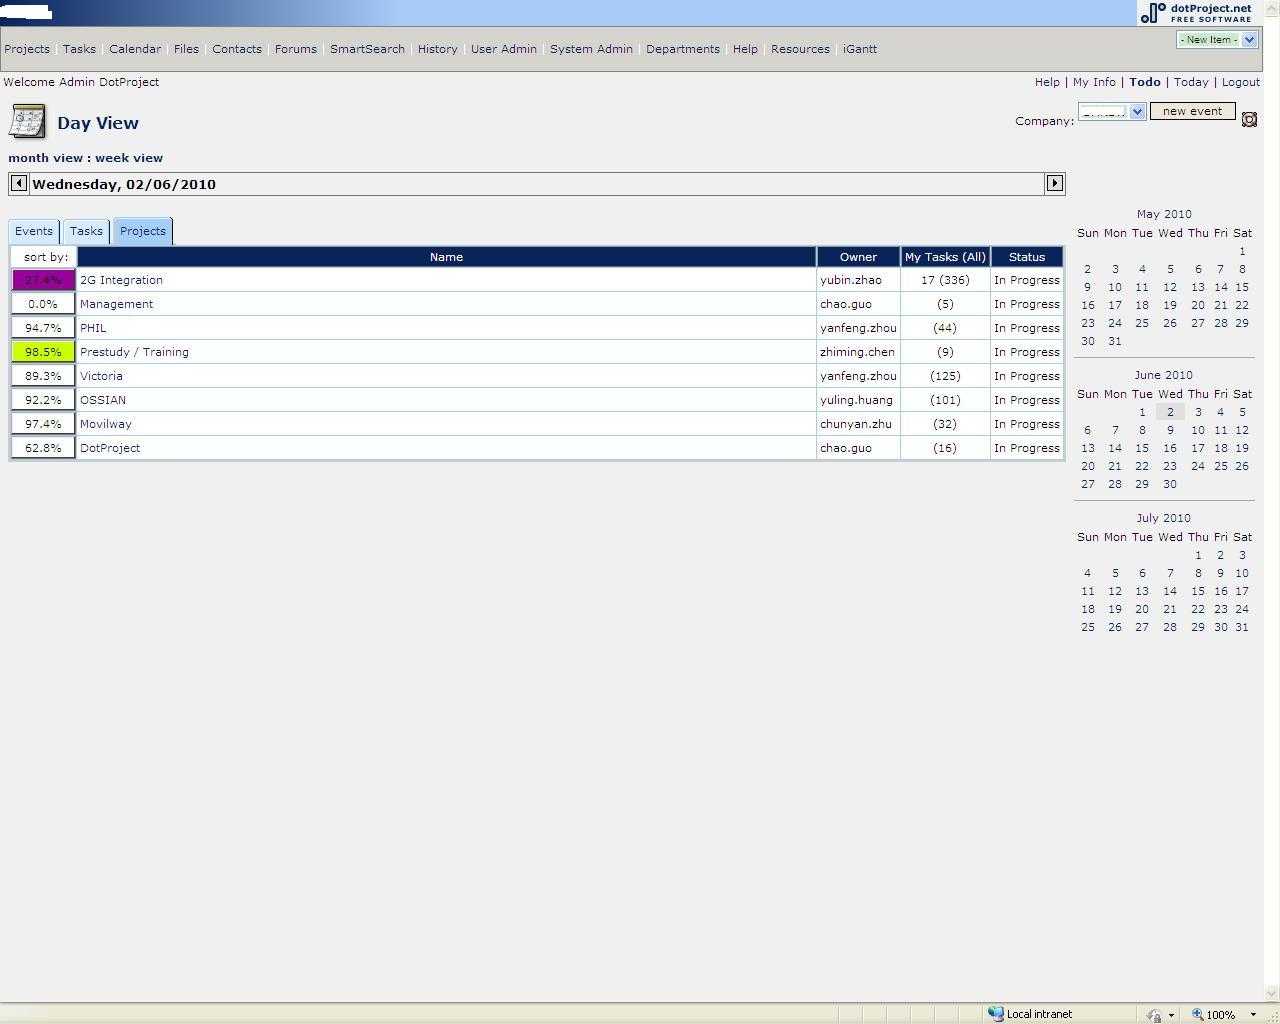Click Help link in user bar
The height and width of the screenshot is (1024, 1280).
1047,82
